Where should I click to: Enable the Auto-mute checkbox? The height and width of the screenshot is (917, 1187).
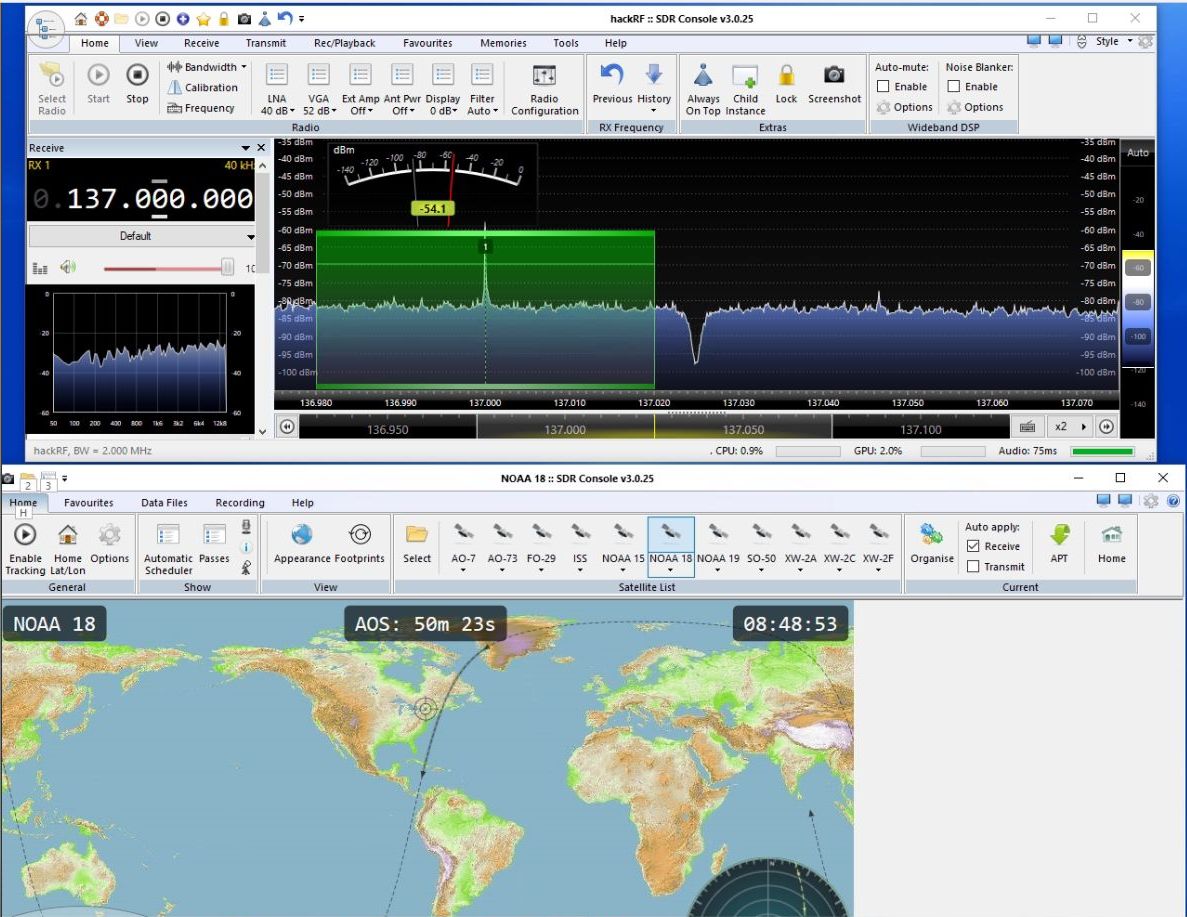883,87
